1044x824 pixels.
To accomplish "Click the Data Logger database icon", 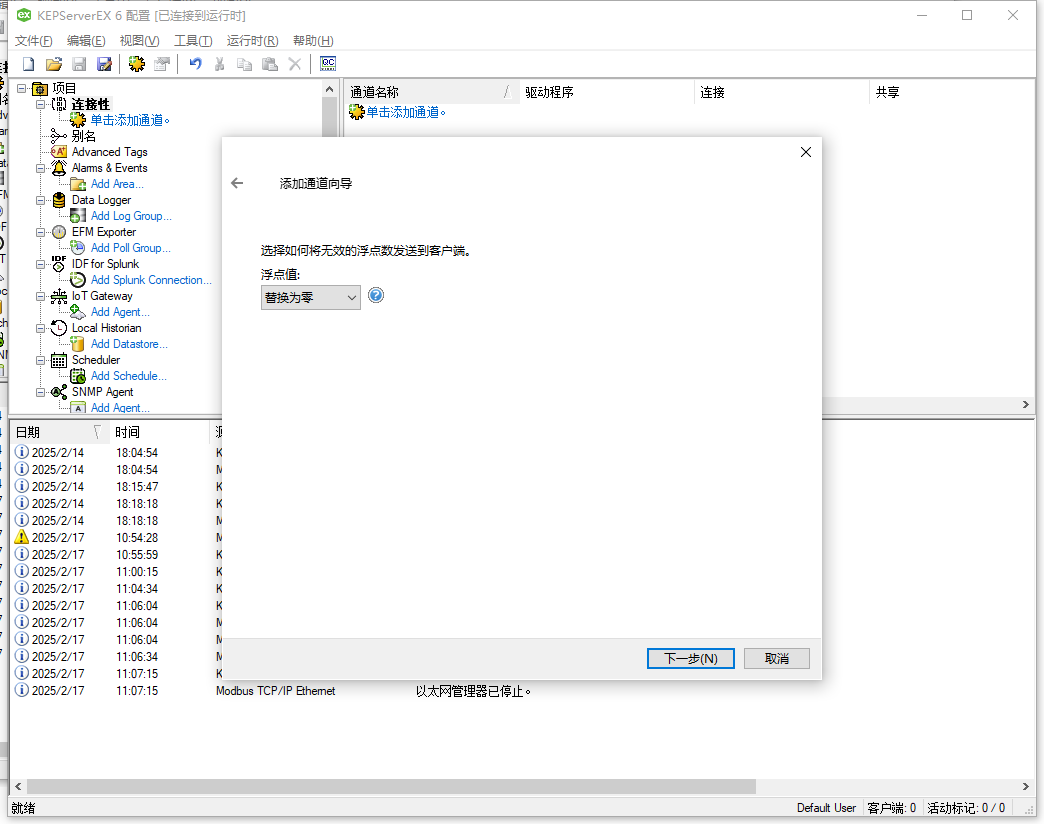I will [x=59, y=200].
